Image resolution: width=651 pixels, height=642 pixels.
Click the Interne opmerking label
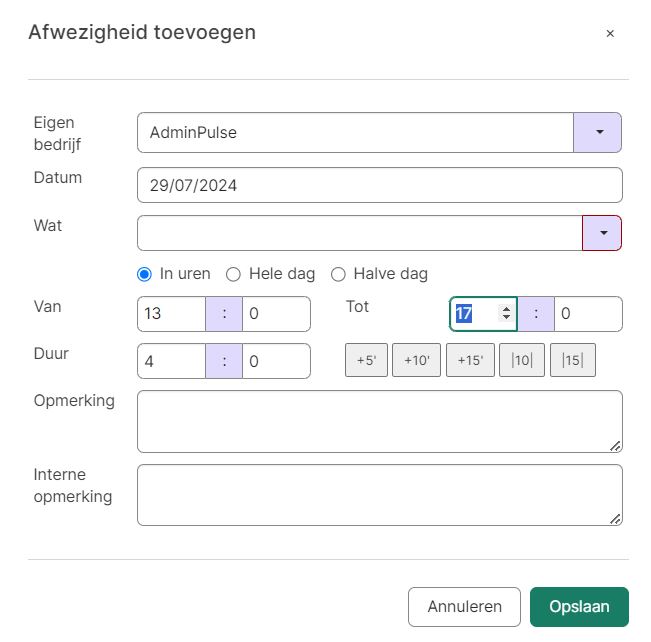click(73, 486)
